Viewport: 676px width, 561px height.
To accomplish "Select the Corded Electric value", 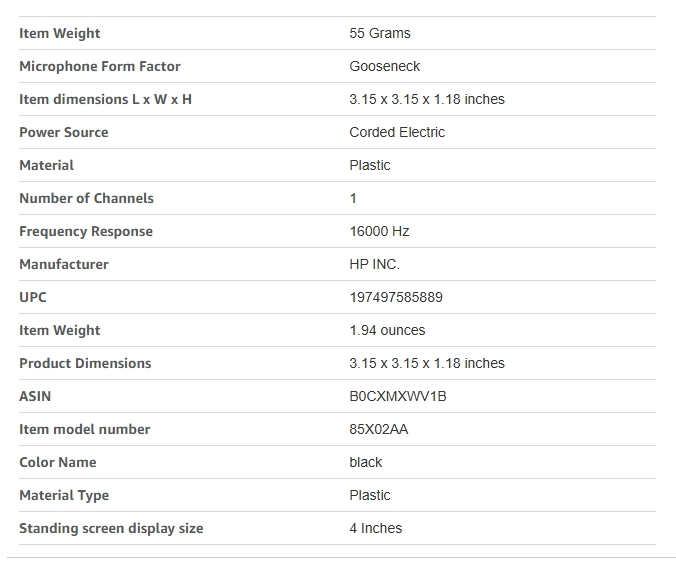I will pyautogui.click(x=397, y=132).
